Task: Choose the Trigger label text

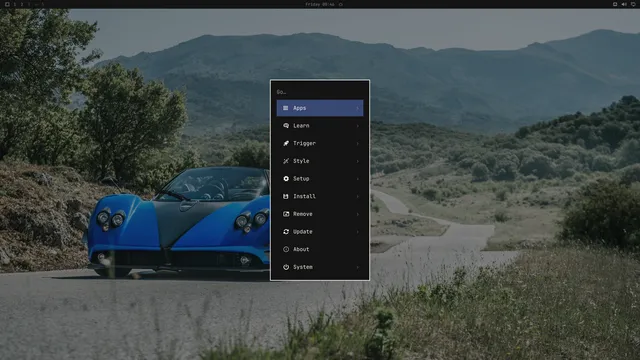Action: coord(304,143)
